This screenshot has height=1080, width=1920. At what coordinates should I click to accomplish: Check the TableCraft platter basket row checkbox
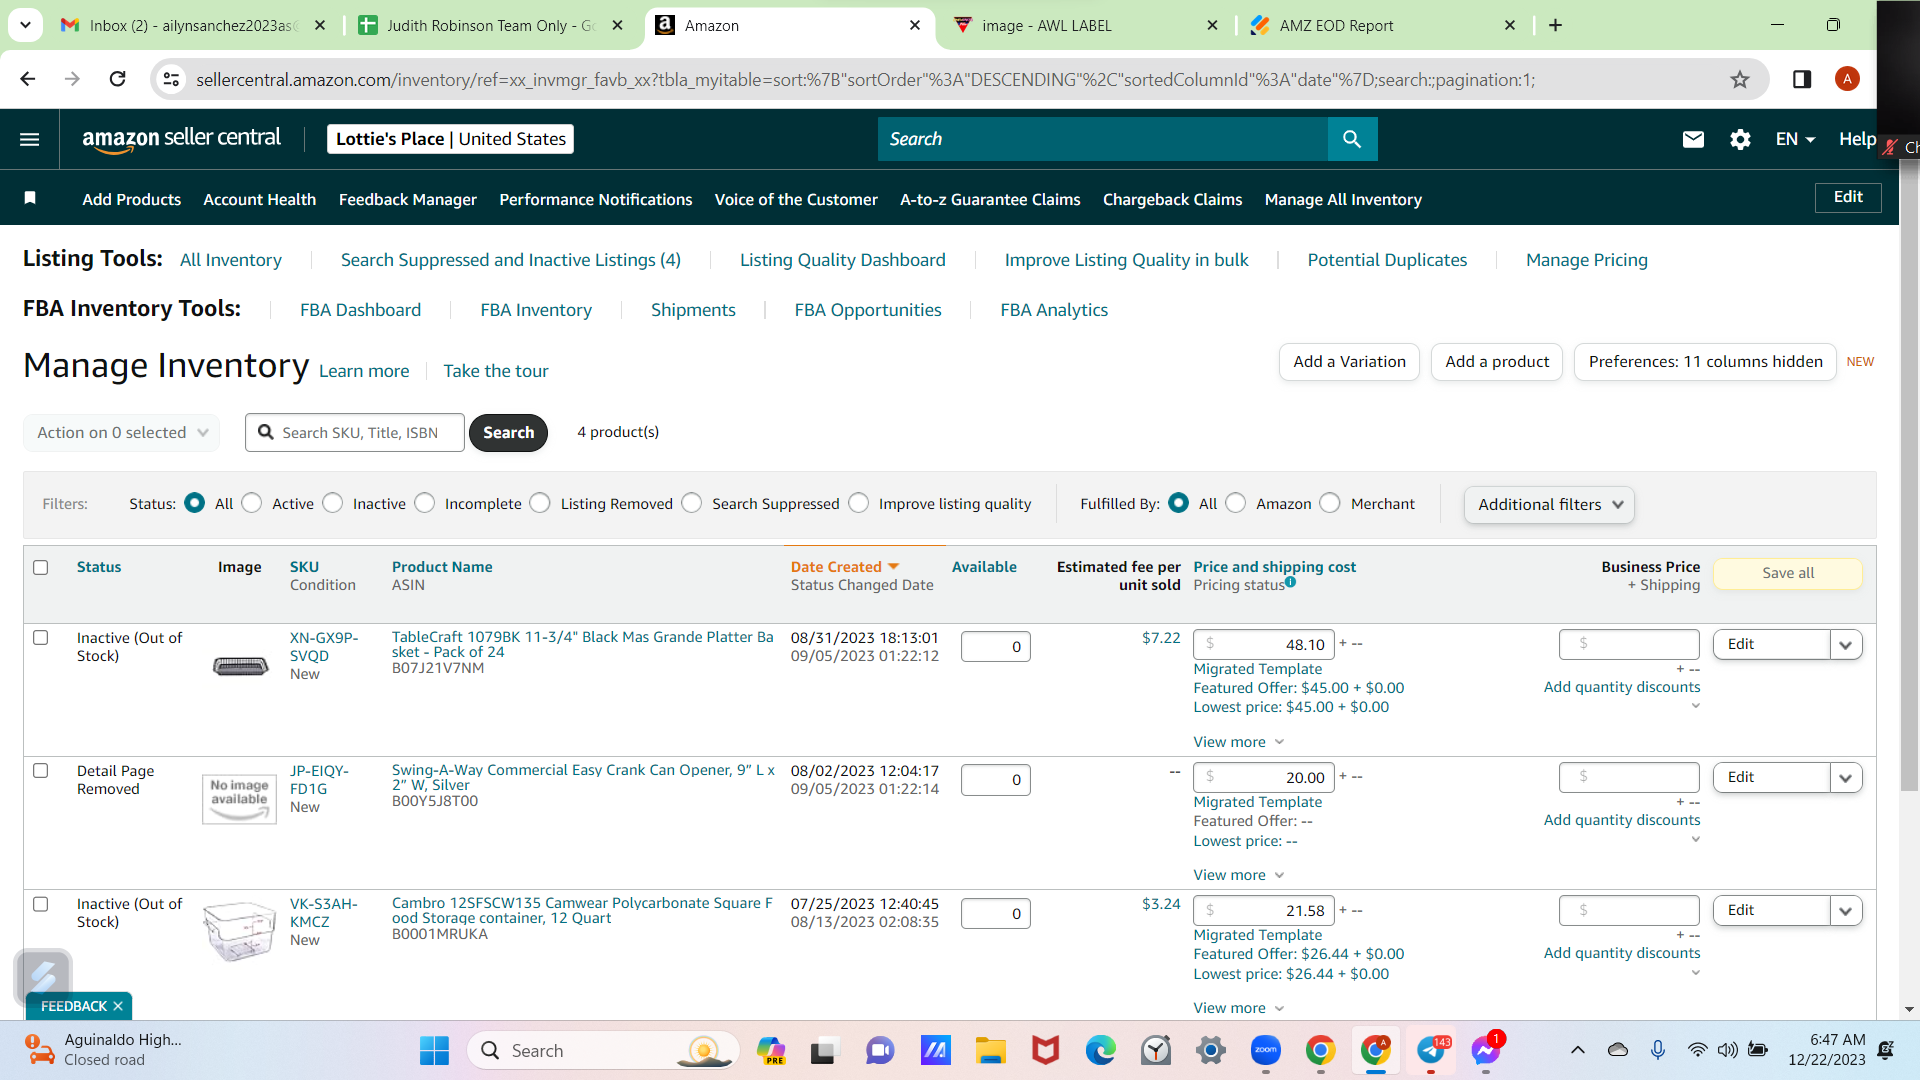(41, 638)
